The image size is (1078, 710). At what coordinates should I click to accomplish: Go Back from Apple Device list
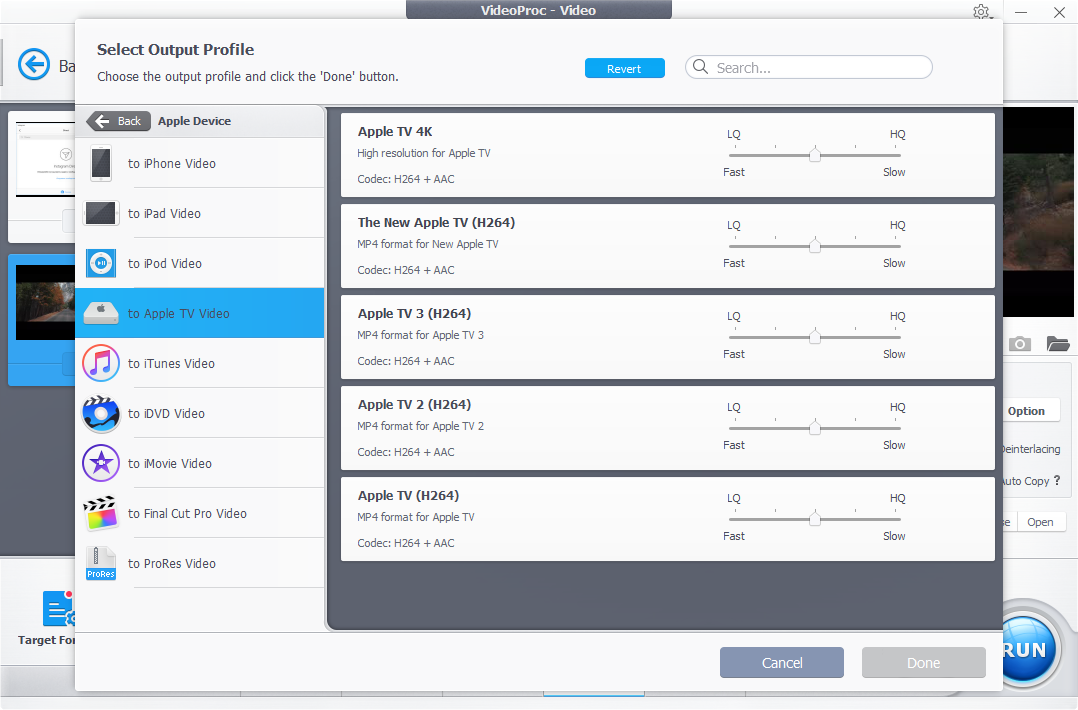point(118,121)
